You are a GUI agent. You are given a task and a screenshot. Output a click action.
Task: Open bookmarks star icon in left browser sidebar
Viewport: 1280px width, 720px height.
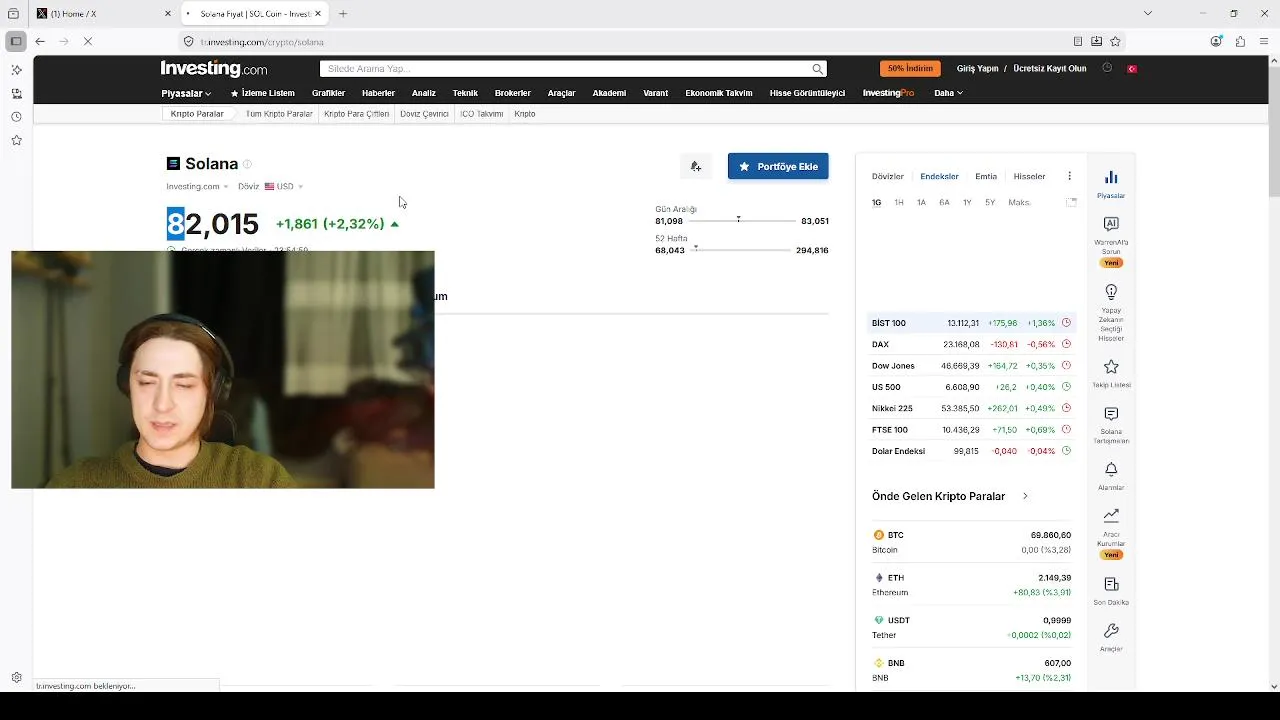[16, 141]
